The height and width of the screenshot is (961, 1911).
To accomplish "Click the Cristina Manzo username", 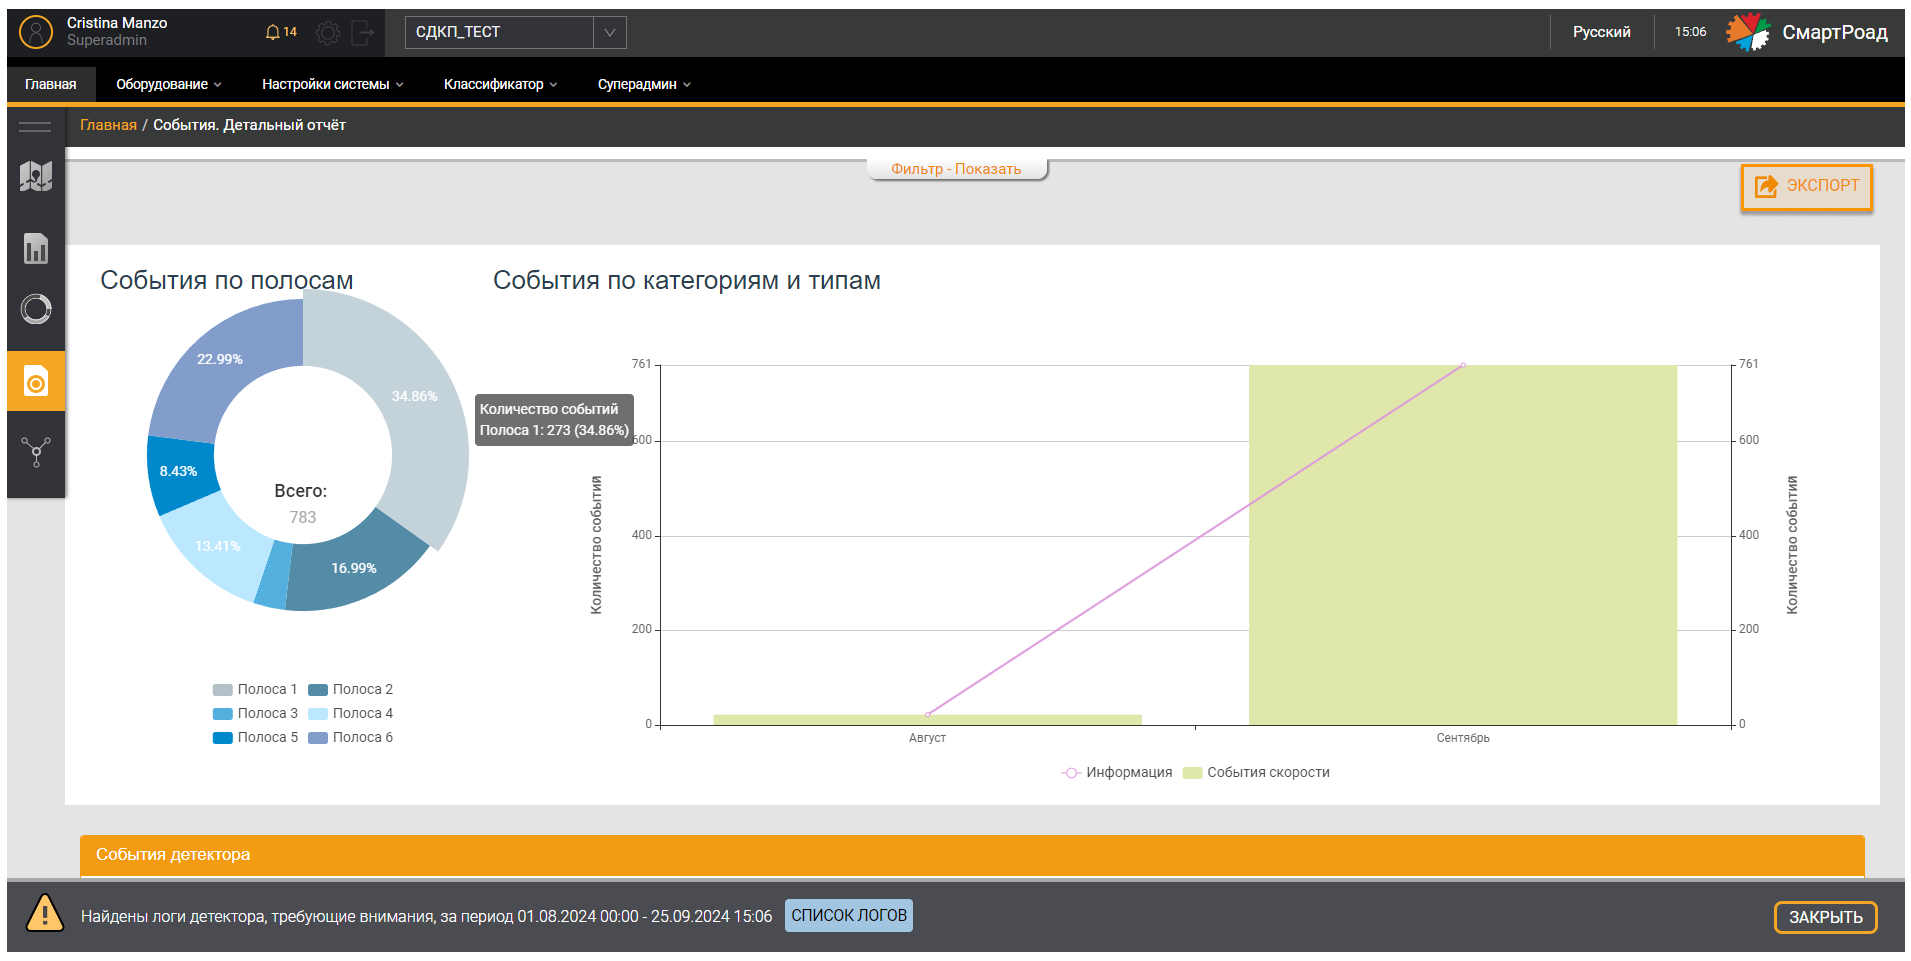I will tap(117, 23).
